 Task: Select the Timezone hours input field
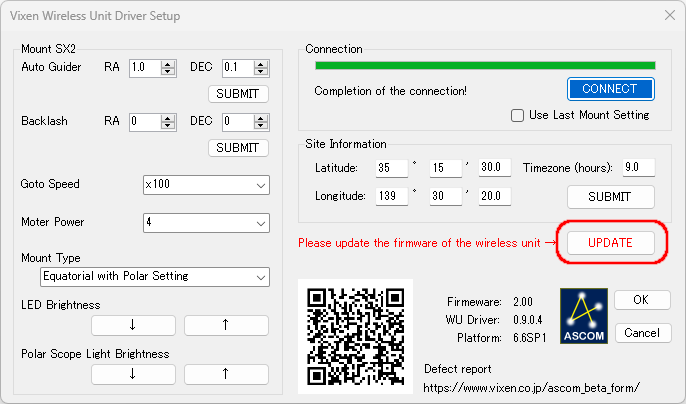637,168
